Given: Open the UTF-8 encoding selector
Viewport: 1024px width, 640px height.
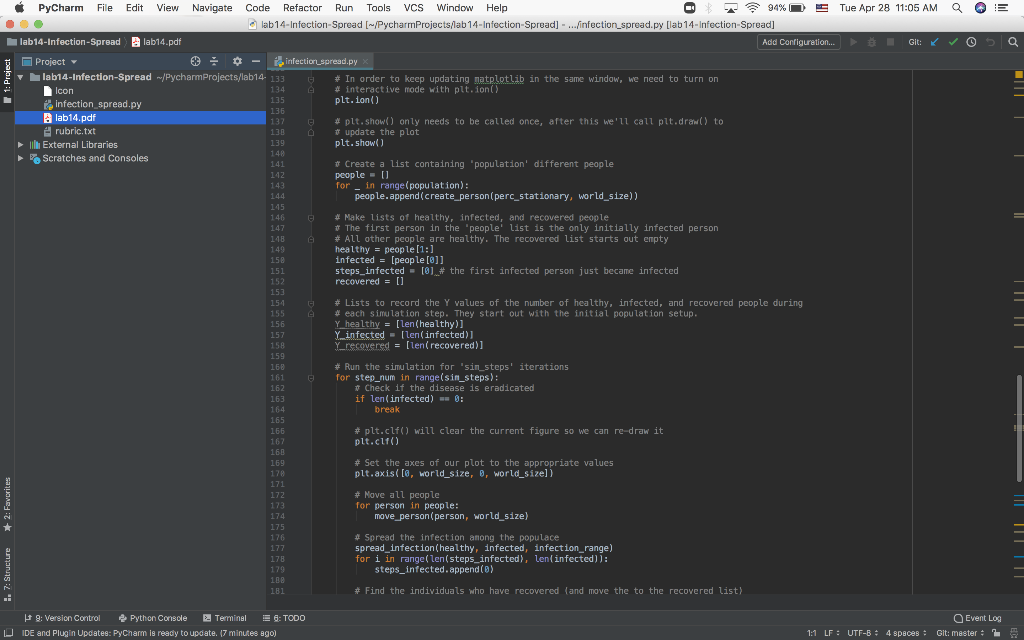Looking at the screenshot, I should click(x=863, y=633).
